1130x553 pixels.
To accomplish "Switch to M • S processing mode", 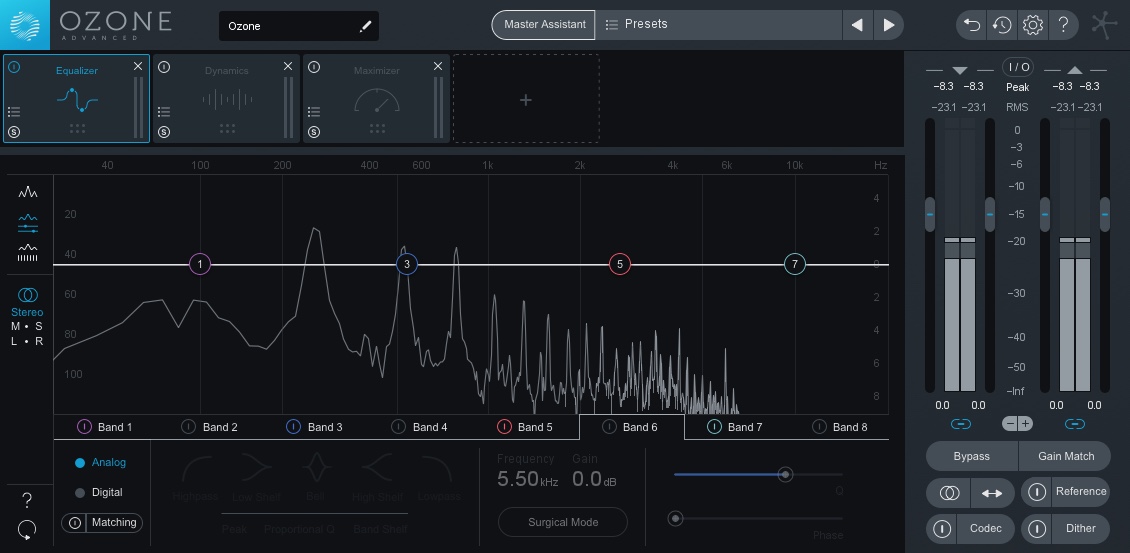I will [x=27, y=327].
